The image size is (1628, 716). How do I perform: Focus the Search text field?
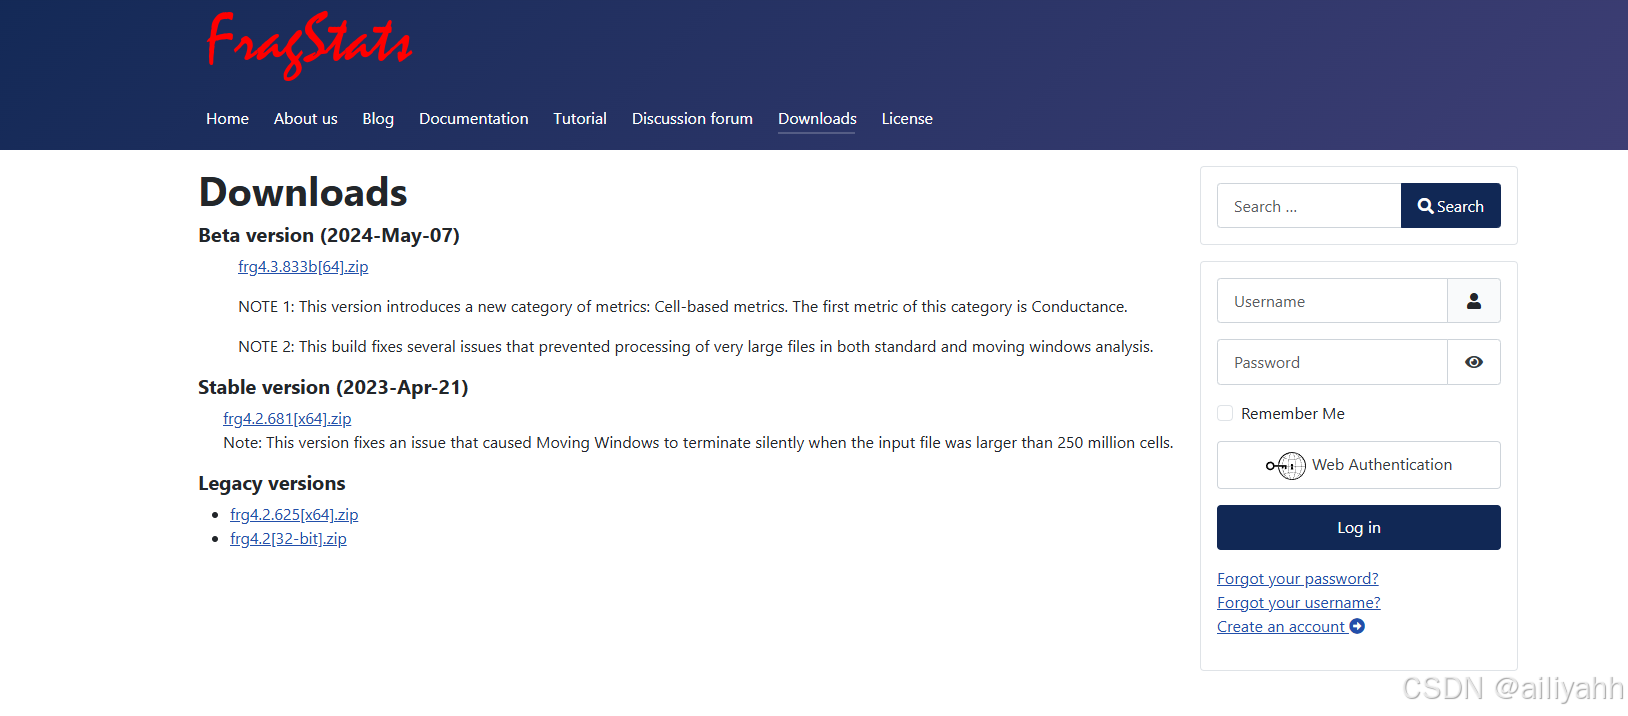point(1309,206)
